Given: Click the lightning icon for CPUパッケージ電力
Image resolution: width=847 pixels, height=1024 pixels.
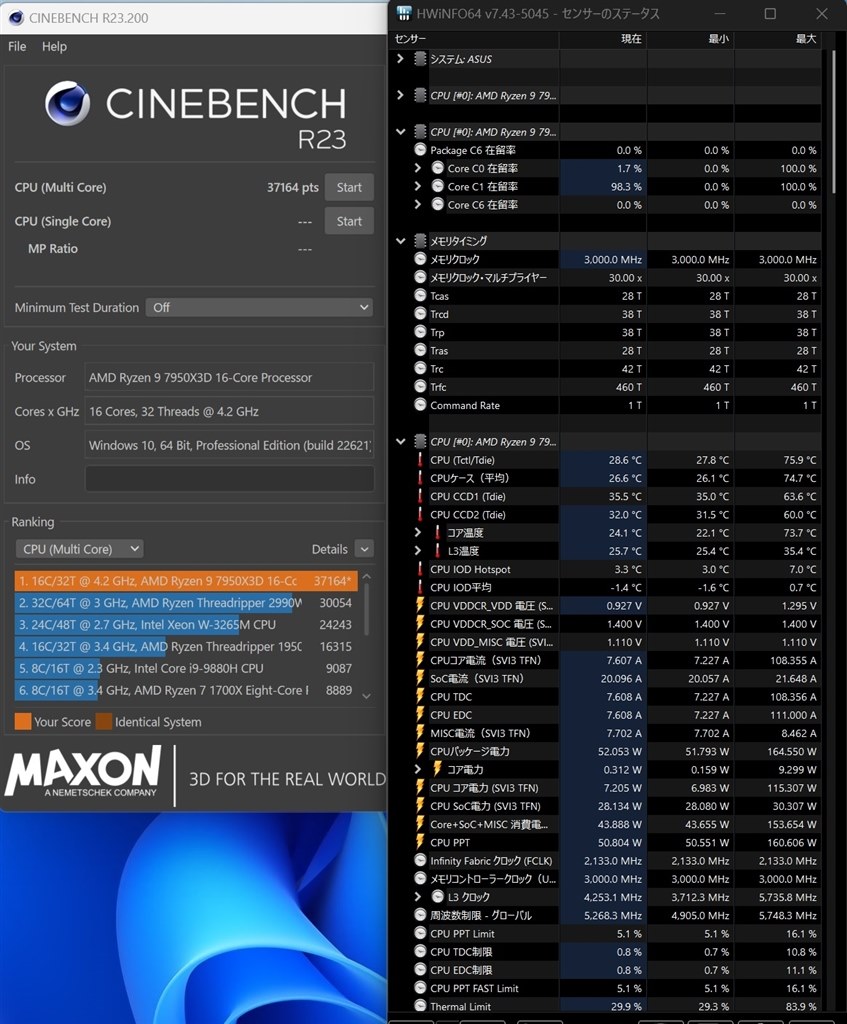Looking at the screenshot, I should point(420,751).
